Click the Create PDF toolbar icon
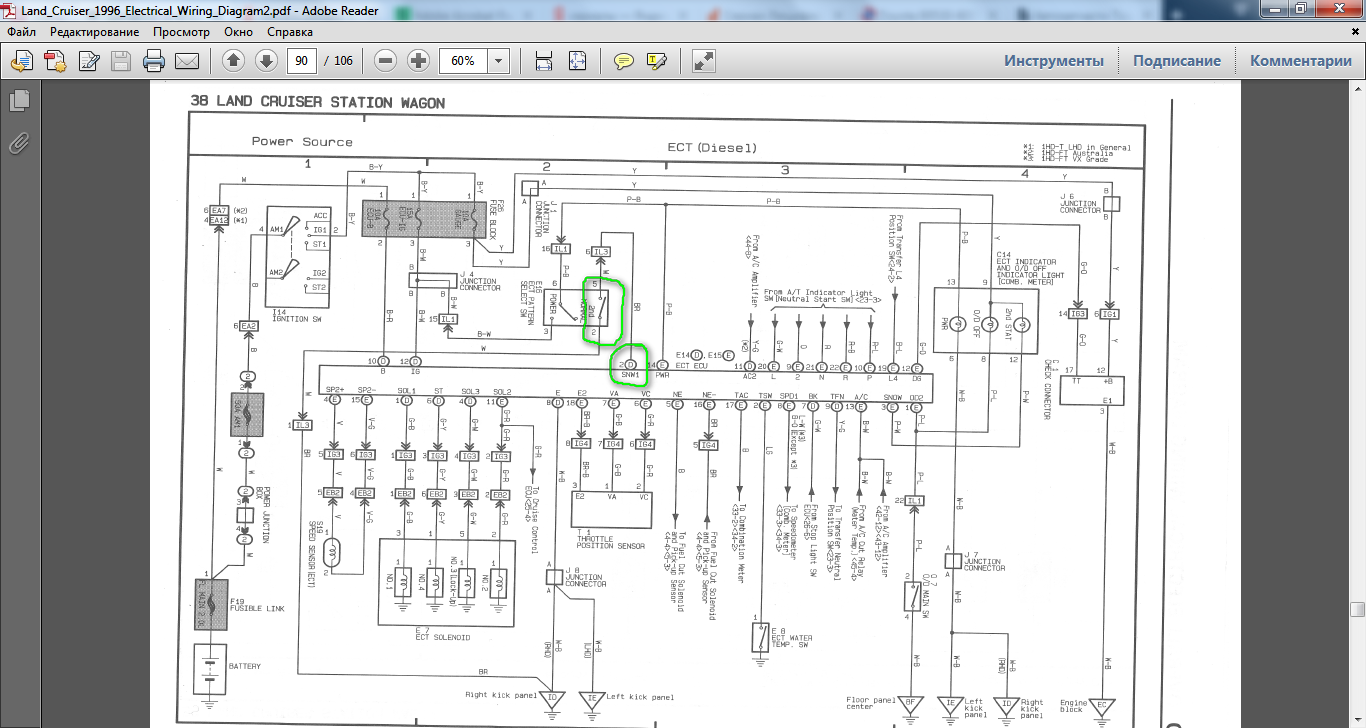1366x728 pixels. [54, 61]
